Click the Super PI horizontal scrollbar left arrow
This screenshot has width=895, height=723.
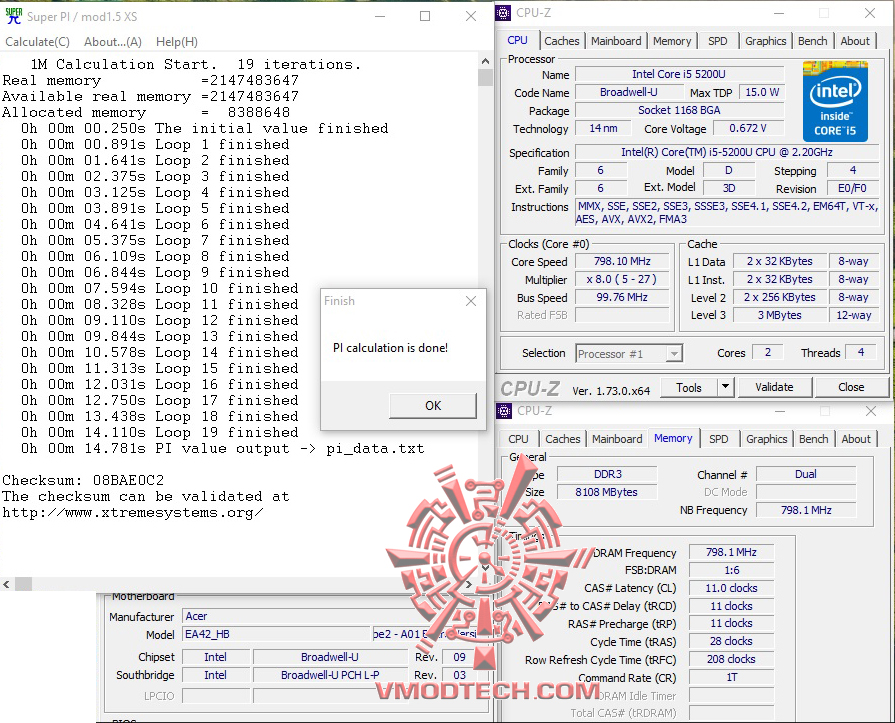click(6, 584)
